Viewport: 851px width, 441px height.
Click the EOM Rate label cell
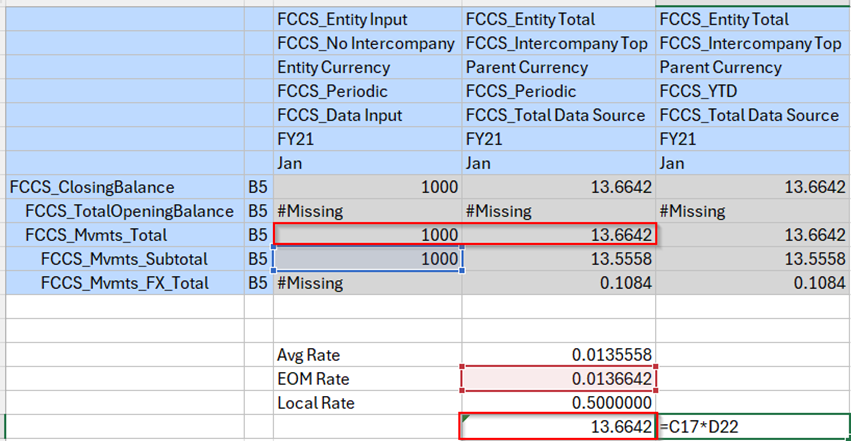(x=367, y=379)
